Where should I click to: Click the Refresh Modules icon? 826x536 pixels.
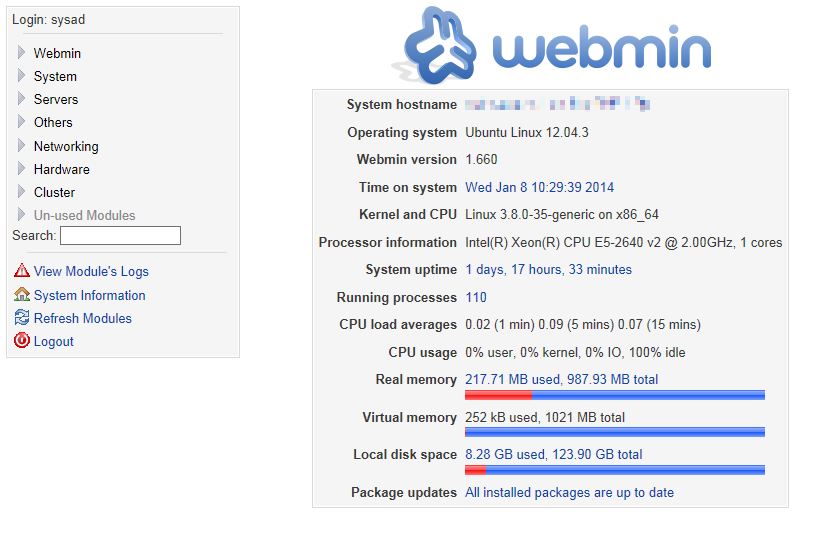tap(21, 318)
